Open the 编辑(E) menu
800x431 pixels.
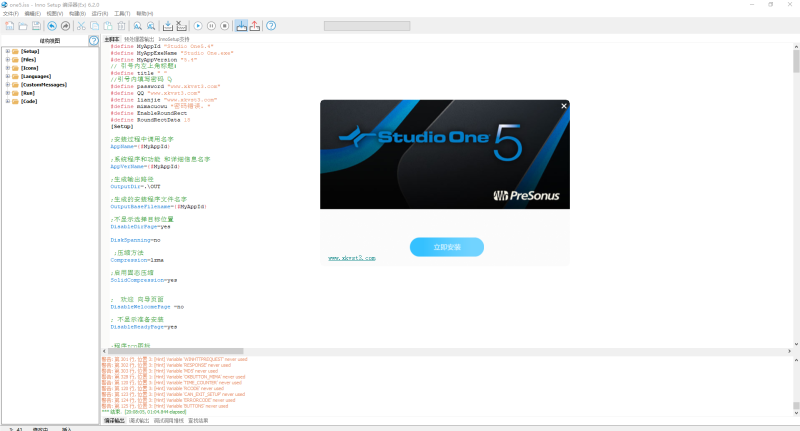[33, 14]
